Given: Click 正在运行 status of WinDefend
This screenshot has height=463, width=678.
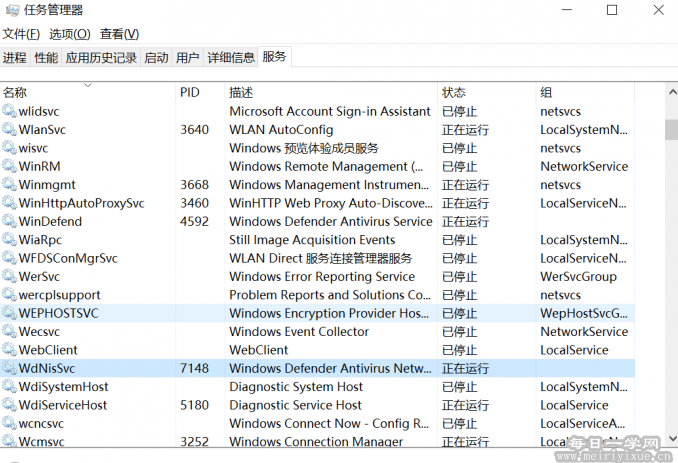Looking at the screenshot, I should point(465,221).
